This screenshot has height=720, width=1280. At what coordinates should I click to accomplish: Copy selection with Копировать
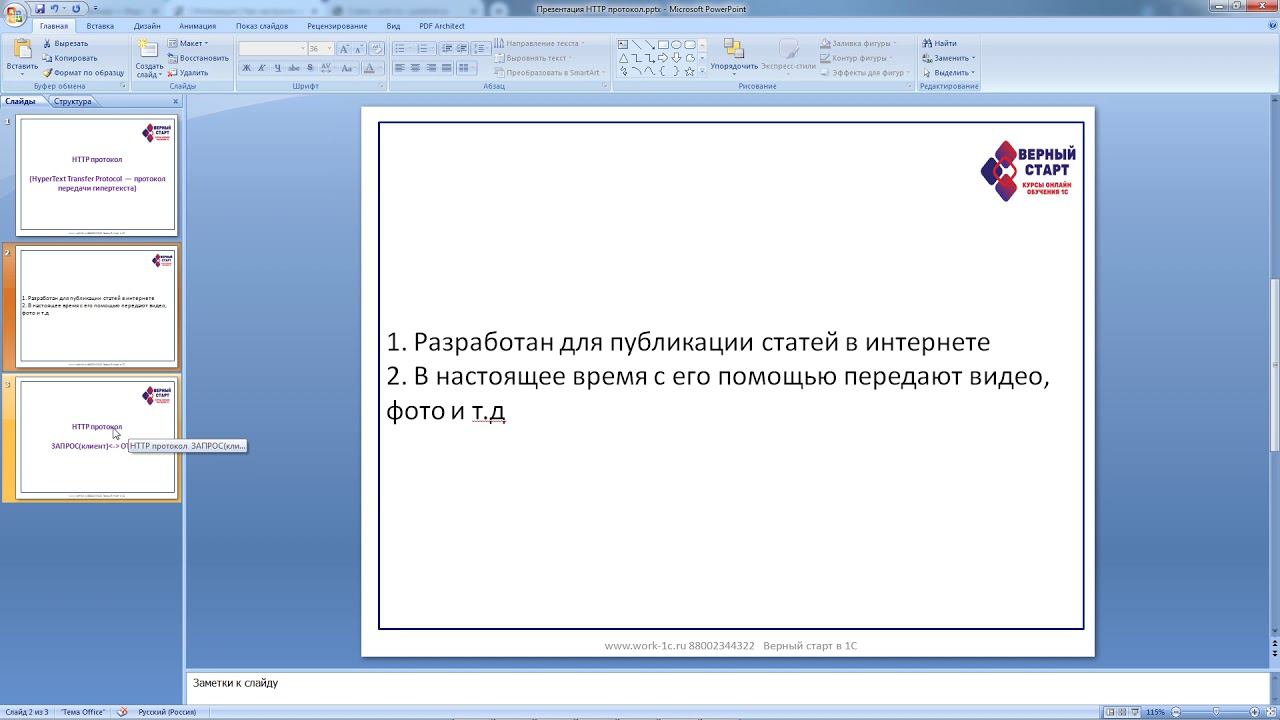(69, 58)
